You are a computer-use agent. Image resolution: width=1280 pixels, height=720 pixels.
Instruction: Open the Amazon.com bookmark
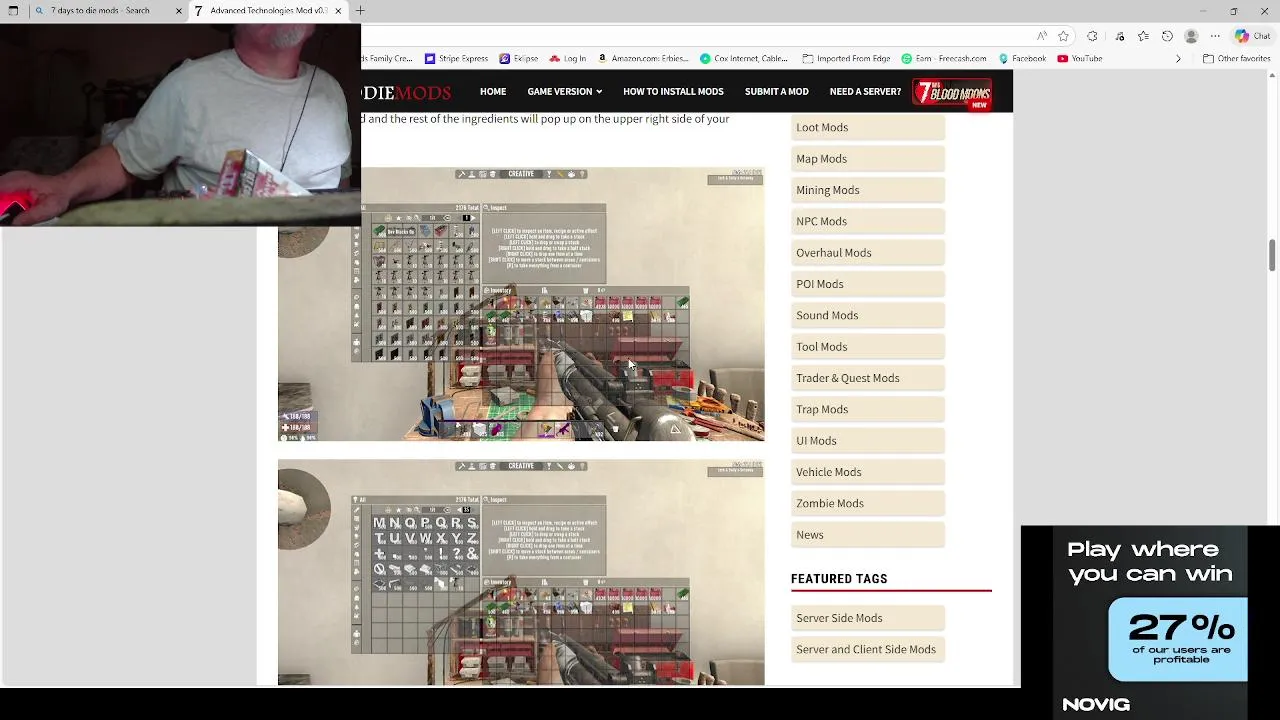coord(643,59)
